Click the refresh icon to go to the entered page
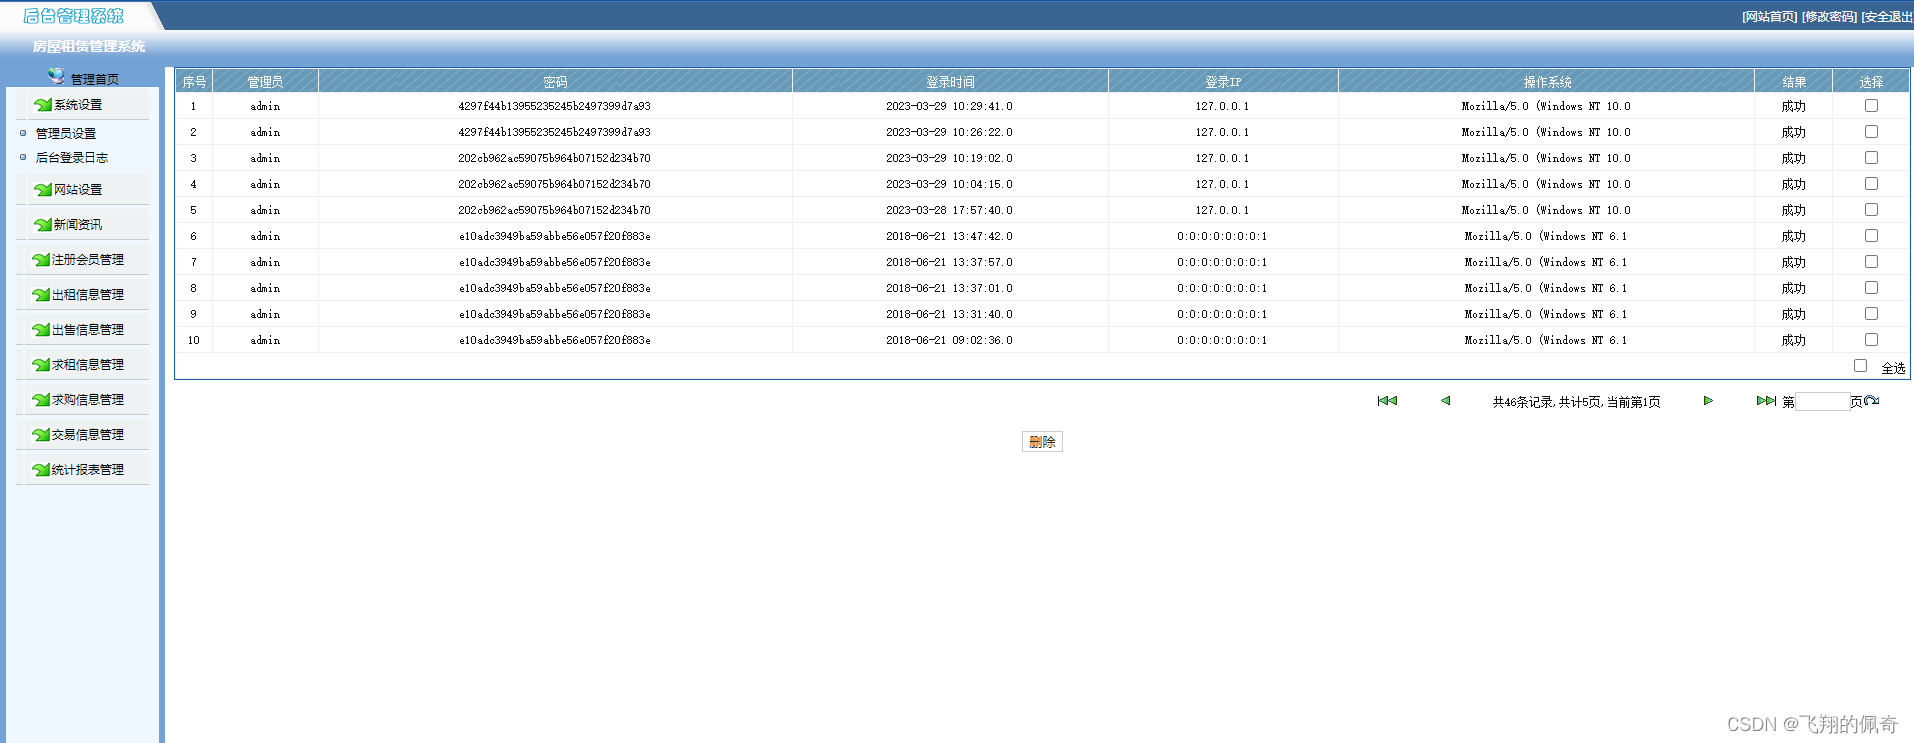The height and width of the screenshot is (743, 1914). coord(1871,401)
